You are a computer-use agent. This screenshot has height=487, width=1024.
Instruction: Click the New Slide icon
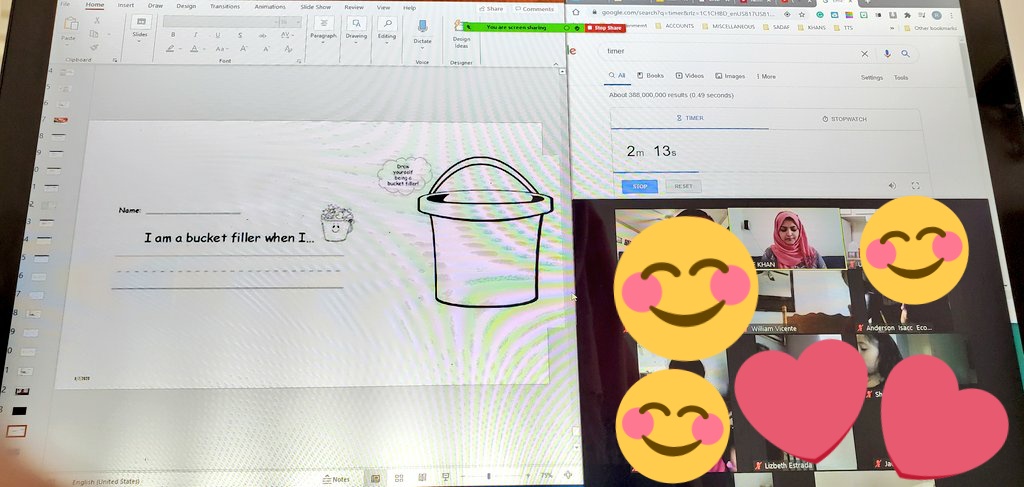pyautogui.click(x=140, y=23)
